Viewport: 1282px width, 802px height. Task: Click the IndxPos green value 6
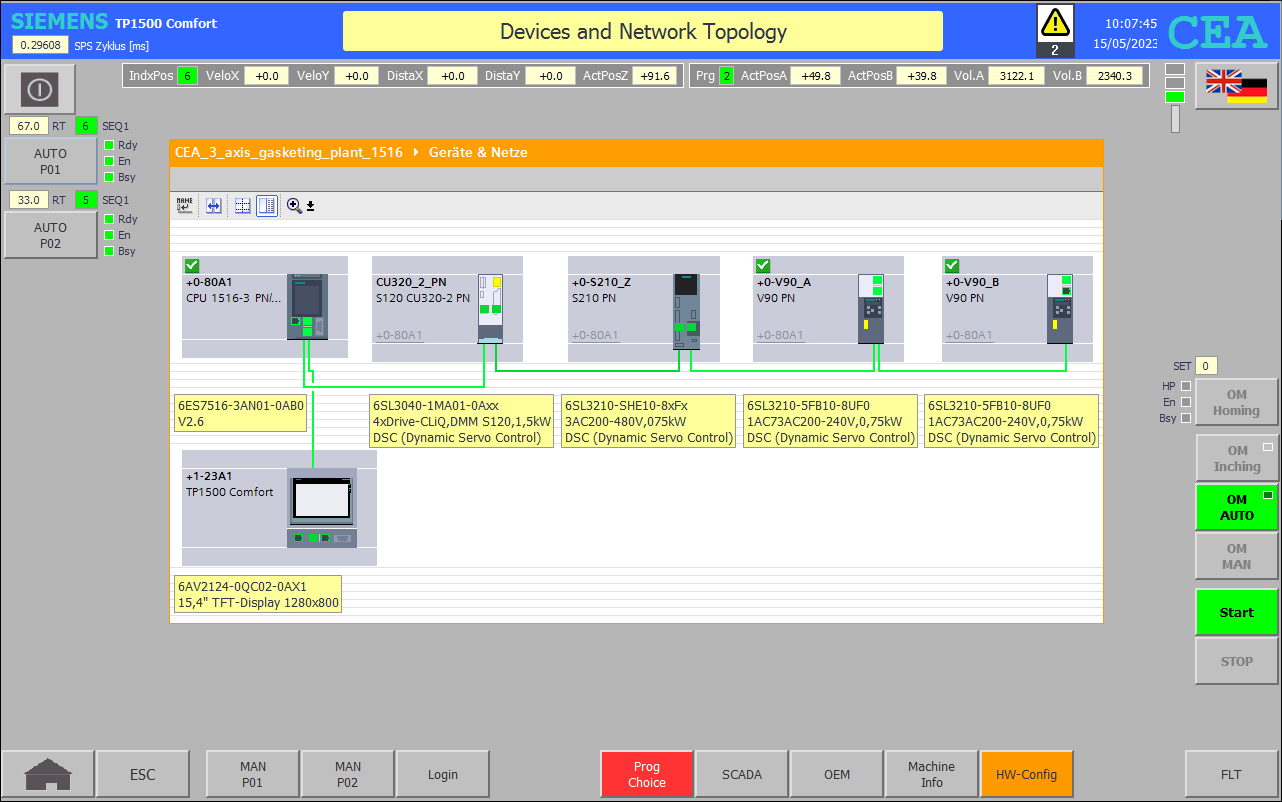tap(187, 76)
